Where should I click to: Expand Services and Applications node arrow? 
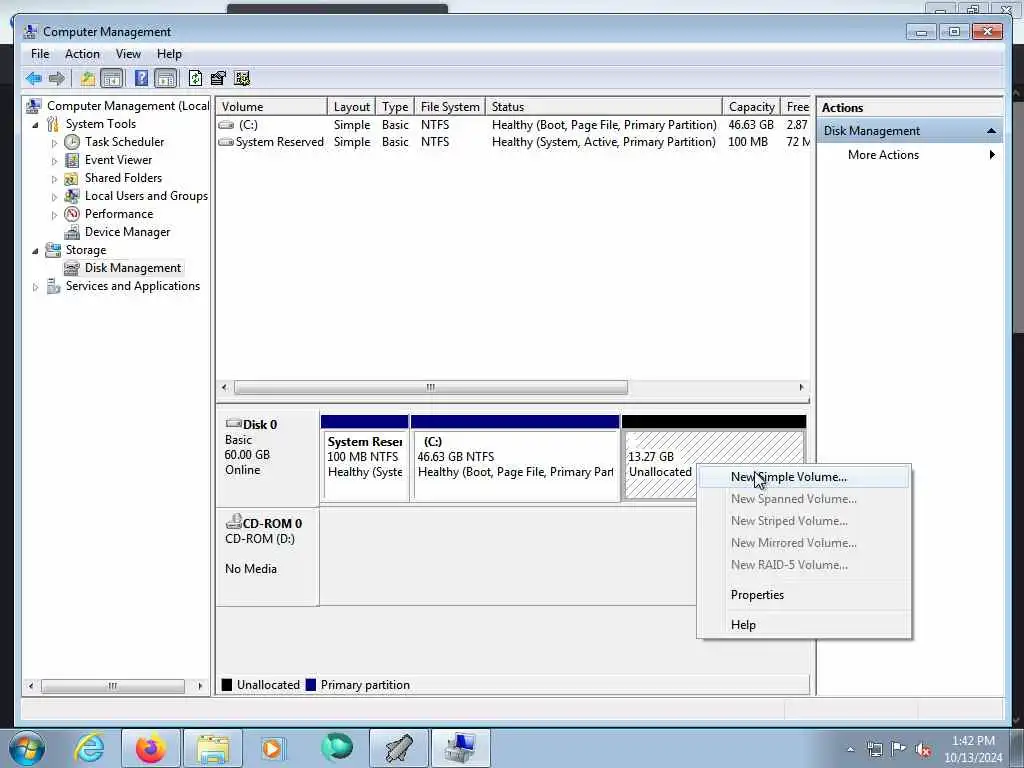(x=35, y=287)
